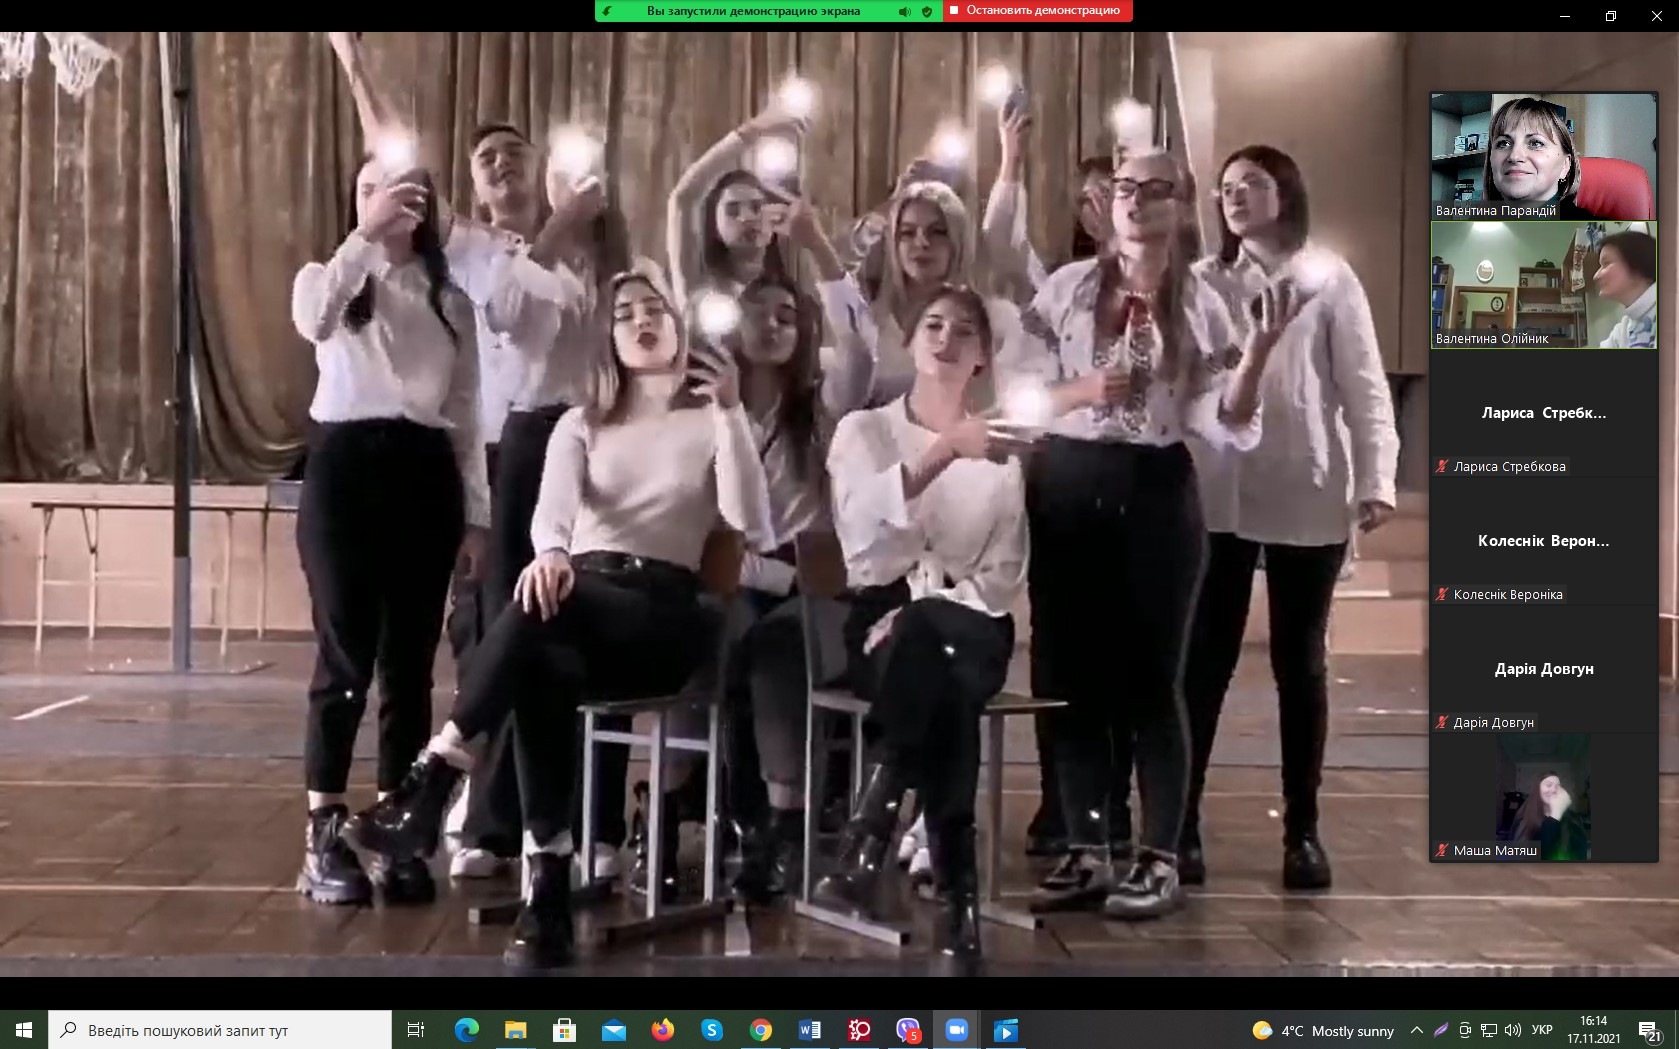
Task: Open Google Chrome from the taskbar
Action: (x=761, y=1030)
